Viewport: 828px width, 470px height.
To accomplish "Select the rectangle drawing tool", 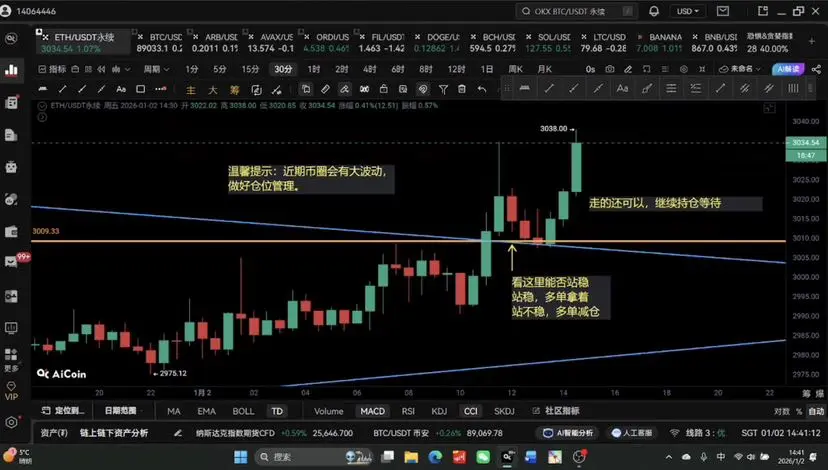I will pyautogui.click(x=140, y=89).
